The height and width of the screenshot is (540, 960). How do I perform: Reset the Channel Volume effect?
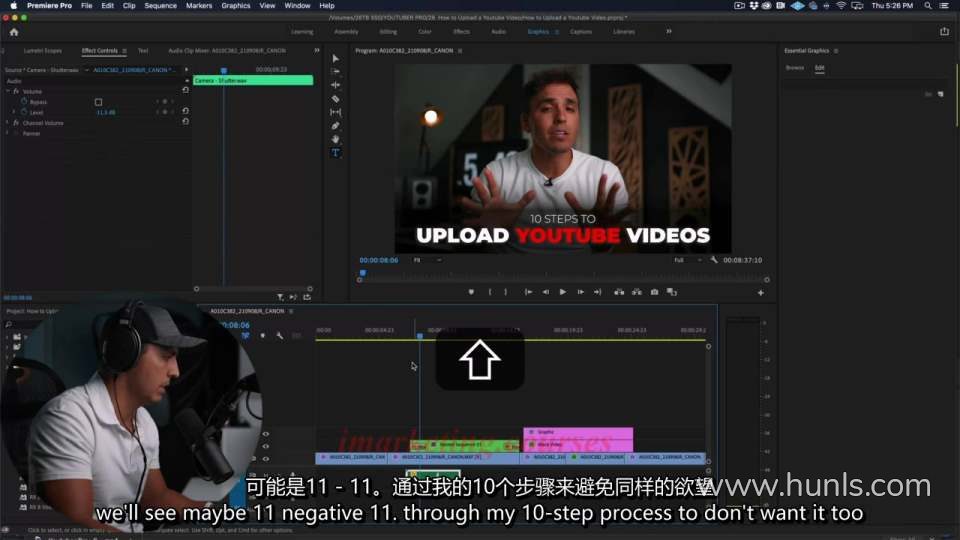tap(186, 122)
